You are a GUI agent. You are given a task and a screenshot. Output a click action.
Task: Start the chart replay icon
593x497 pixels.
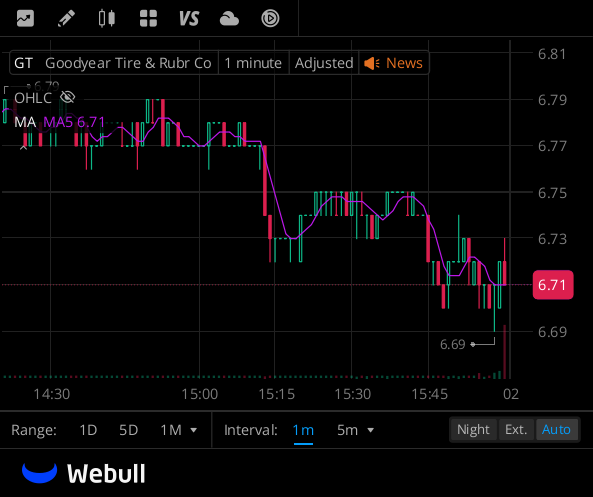[x=270, y=18]
